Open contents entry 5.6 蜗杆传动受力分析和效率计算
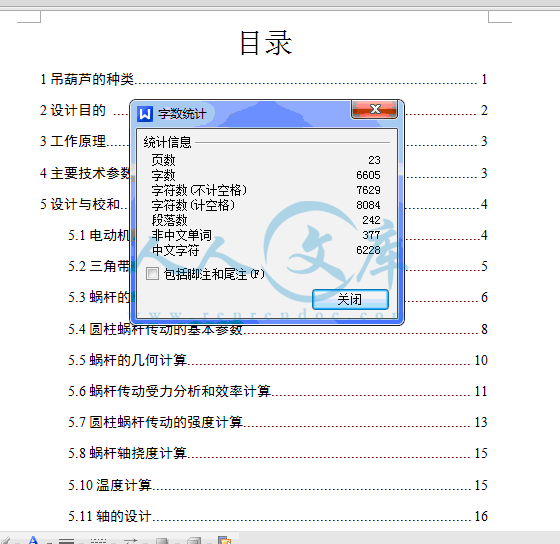This screenshot has height=544, width=560. click(278, 391)
